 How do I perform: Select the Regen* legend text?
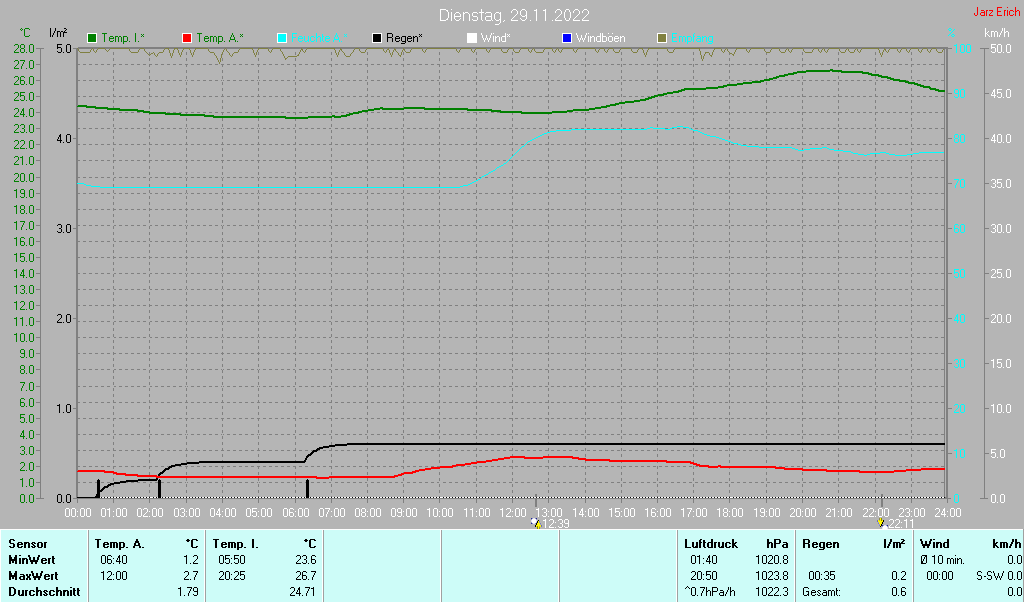(404, 38)
